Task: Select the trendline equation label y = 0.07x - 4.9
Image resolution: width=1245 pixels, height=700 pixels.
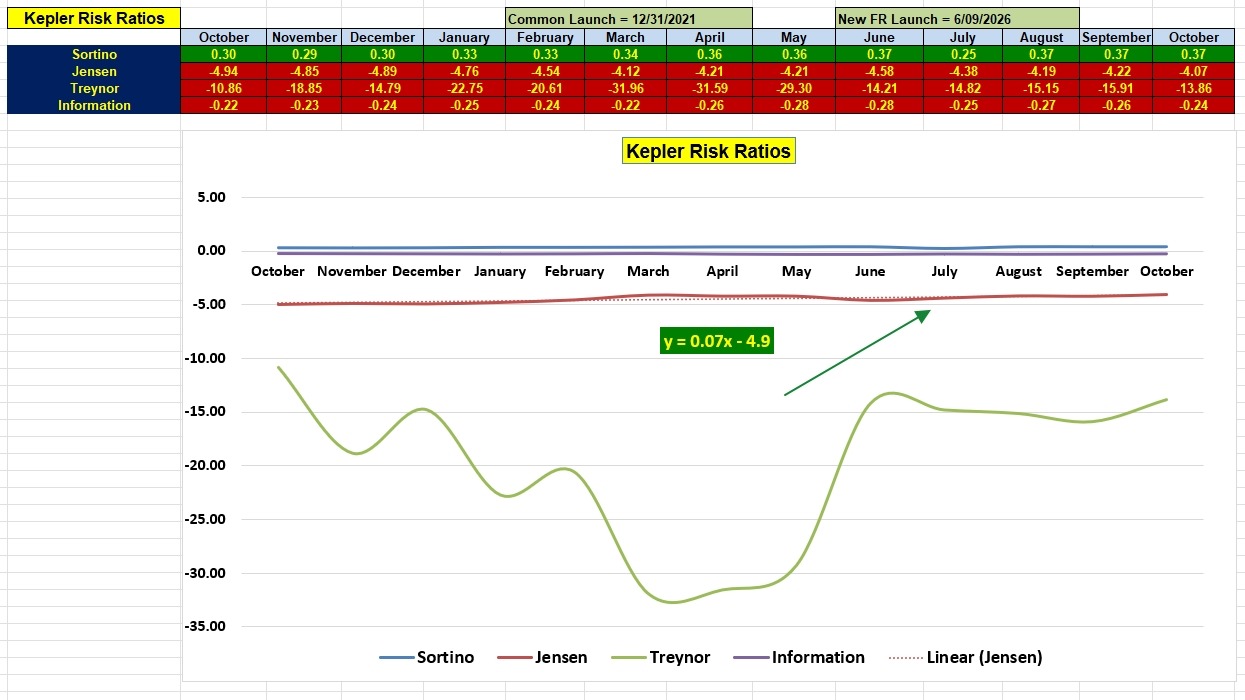Action: 717,341
